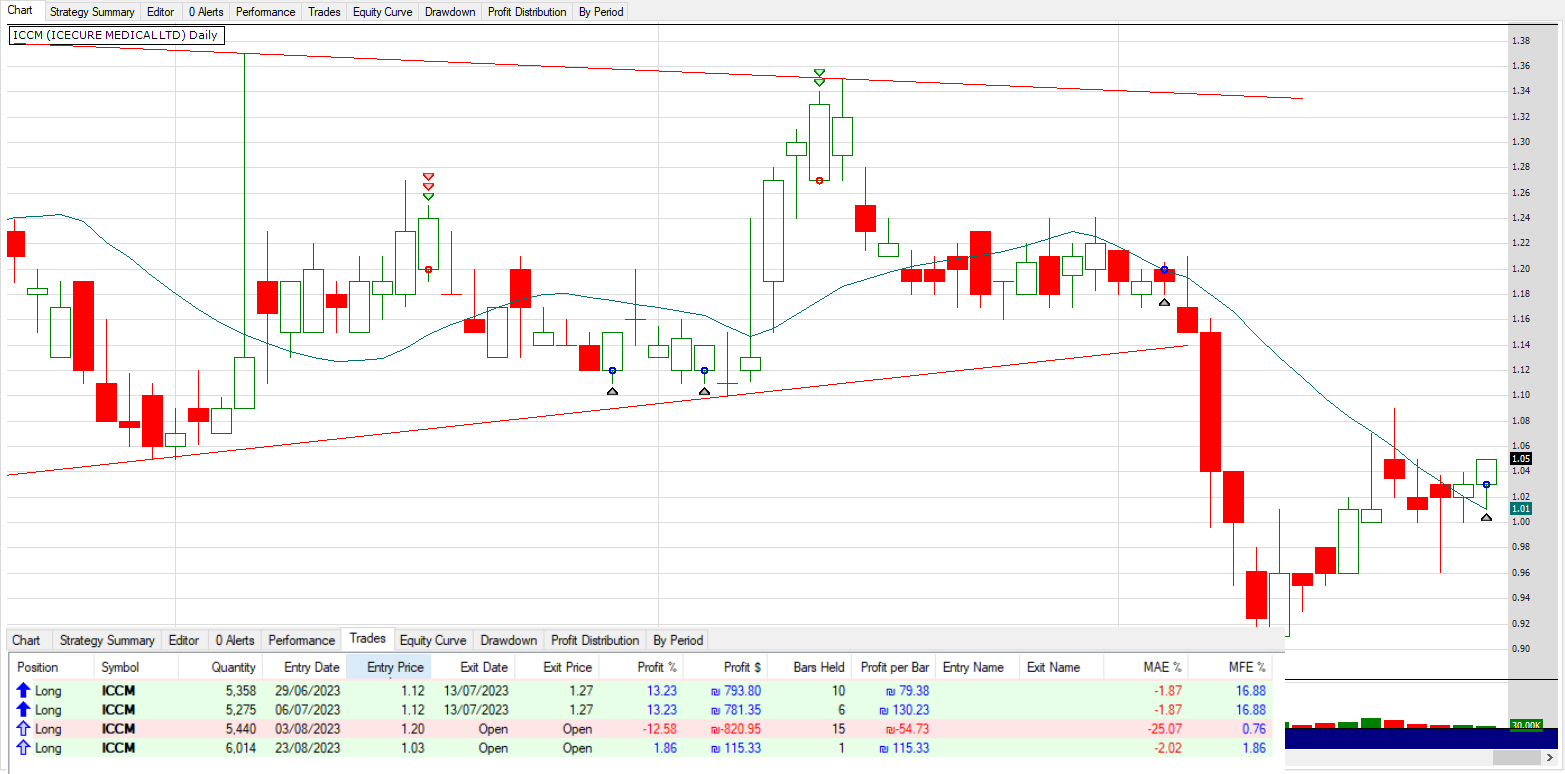The image size is (1565, 774).
Task: Open Performance tab in the lower tab bar
Action: click(302, 640)
